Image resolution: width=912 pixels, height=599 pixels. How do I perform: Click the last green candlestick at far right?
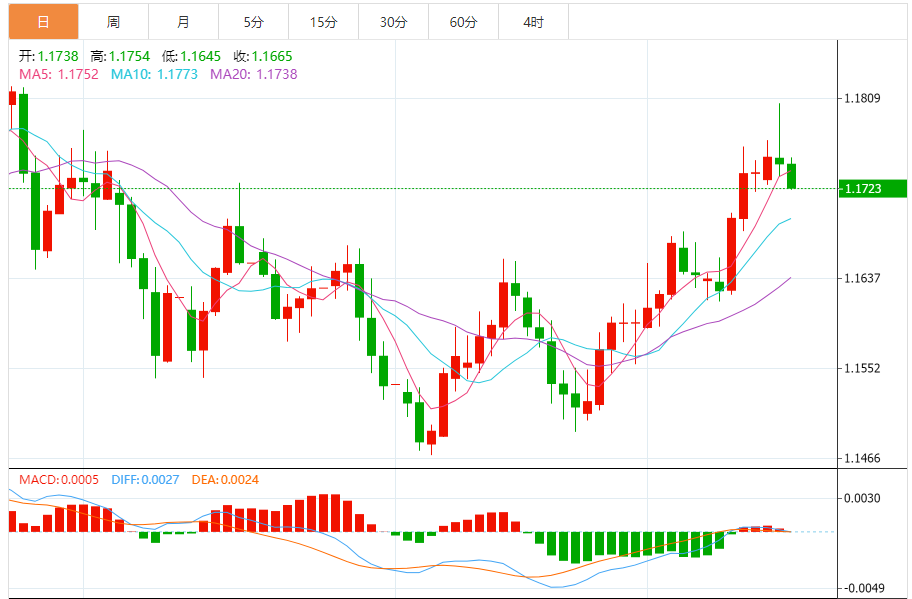[791, 176]
